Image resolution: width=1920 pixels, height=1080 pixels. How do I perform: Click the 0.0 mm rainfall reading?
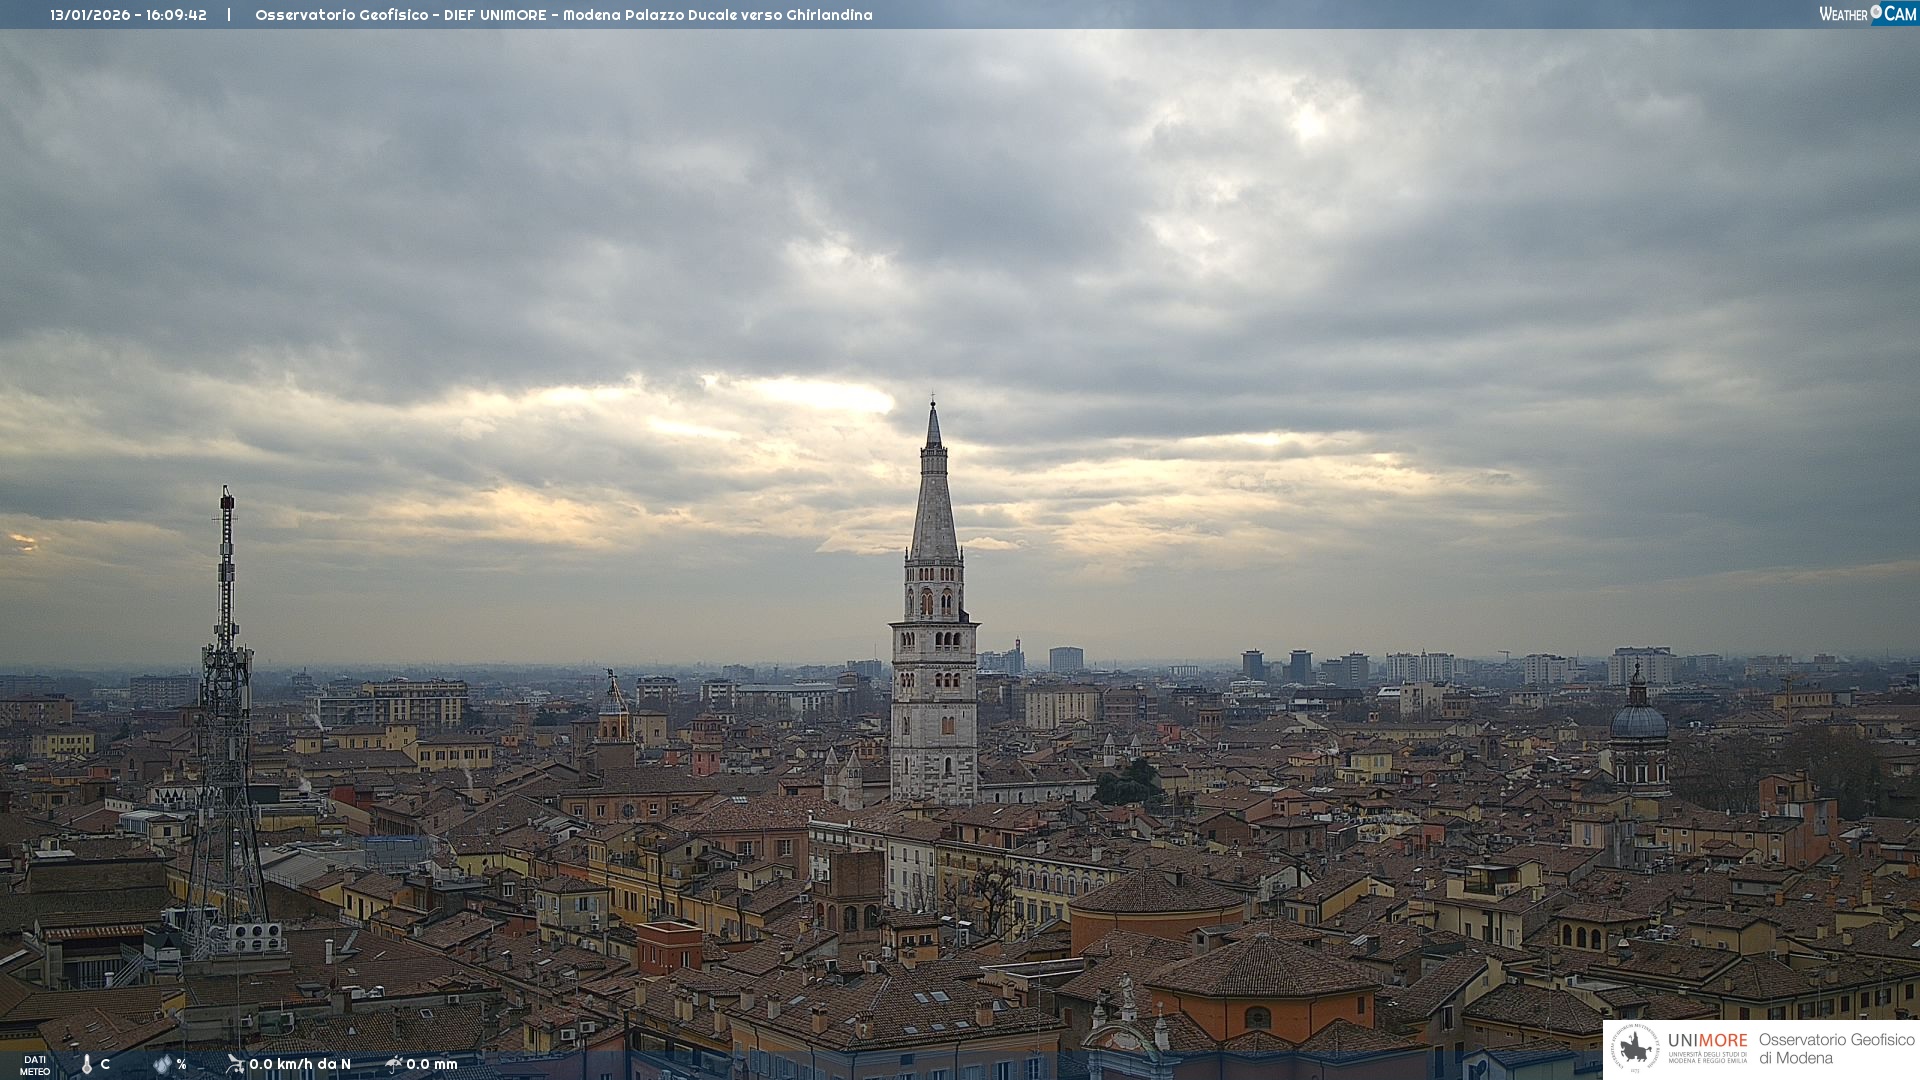[x=432, y=1064]
